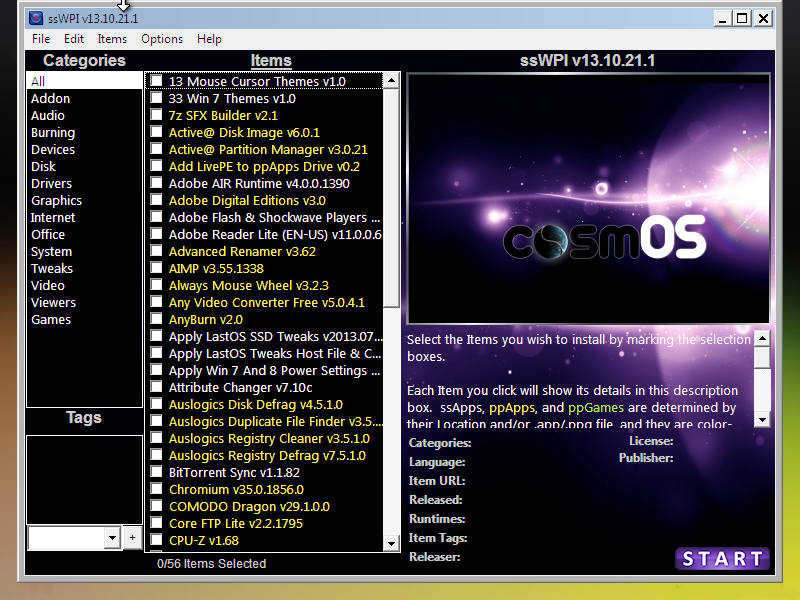Open the File menu
Screen dimensions: 800x600
click(41, 39)
